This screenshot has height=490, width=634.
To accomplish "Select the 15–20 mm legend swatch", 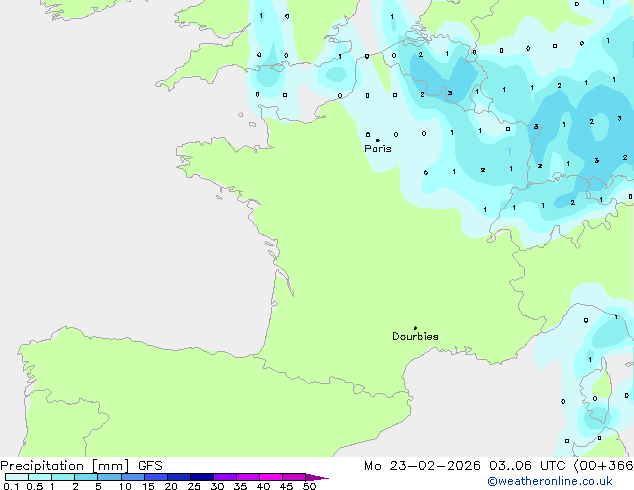I will [x=156, y=477].
